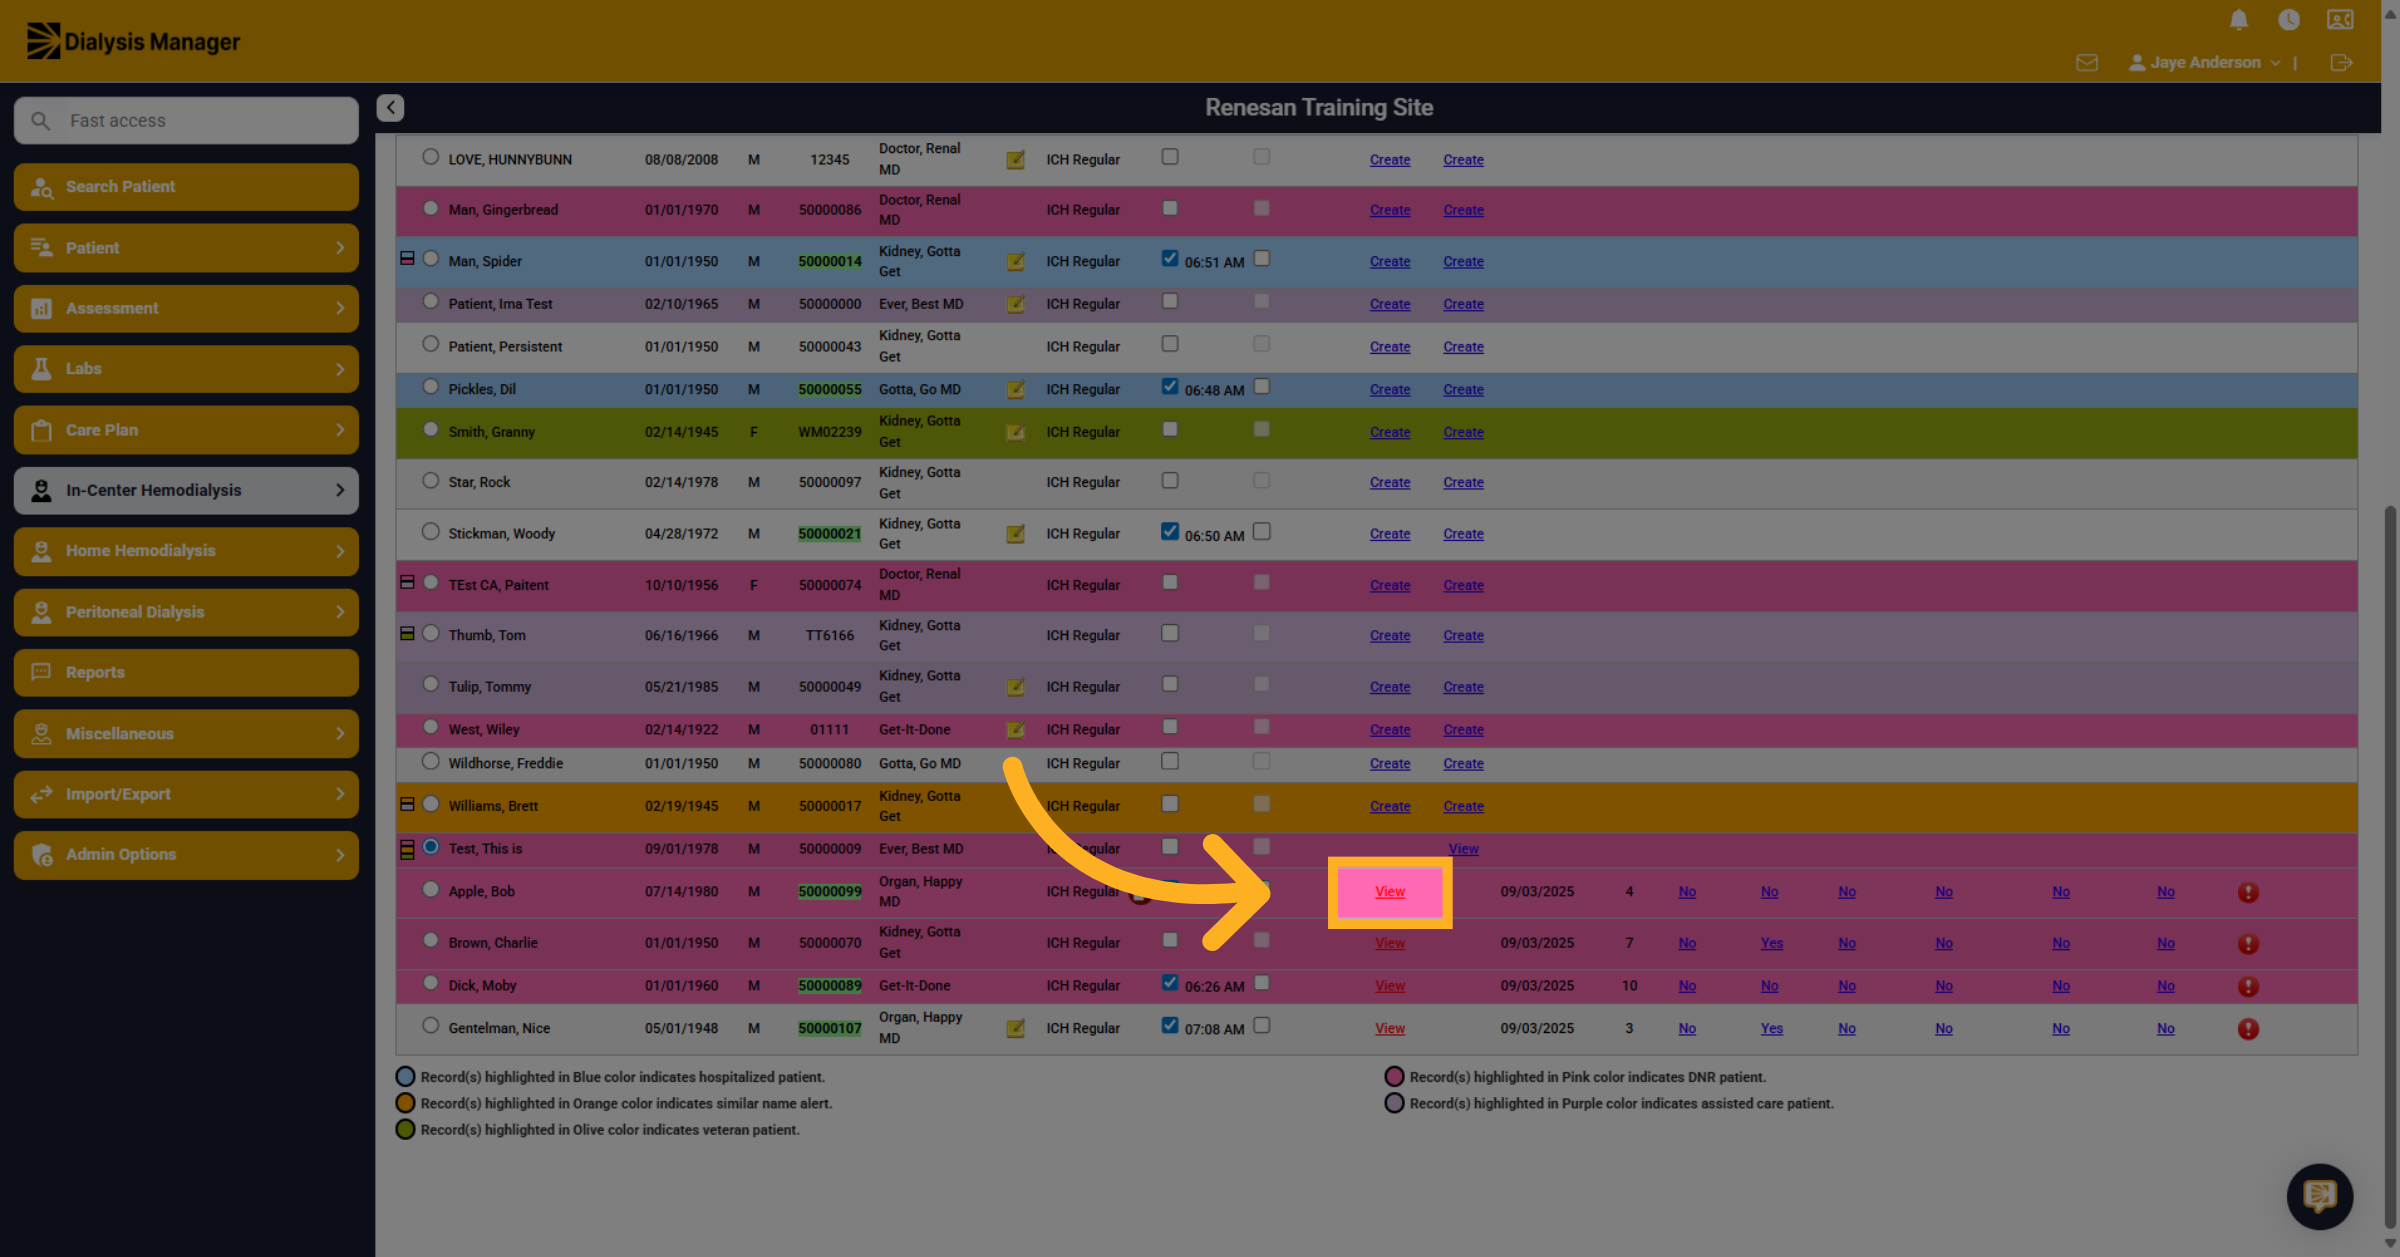
Task: Collapse the sidebar with the arrow button
Action: pyautogui.click(x=390, y=108)
